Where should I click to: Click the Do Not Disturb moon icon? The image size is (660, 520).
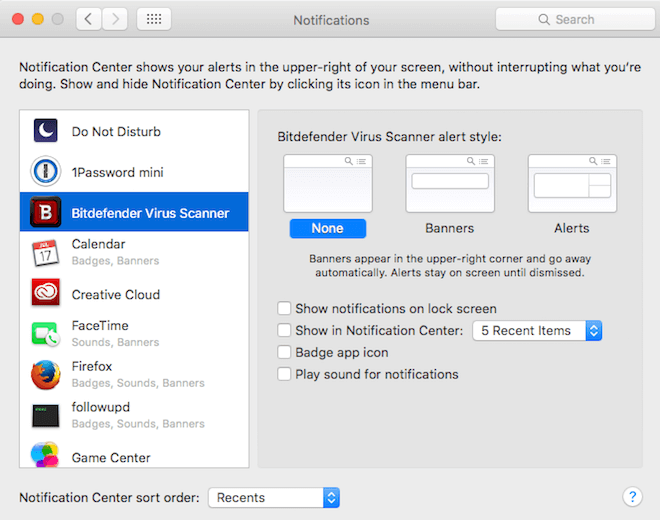tap(45, 131)
